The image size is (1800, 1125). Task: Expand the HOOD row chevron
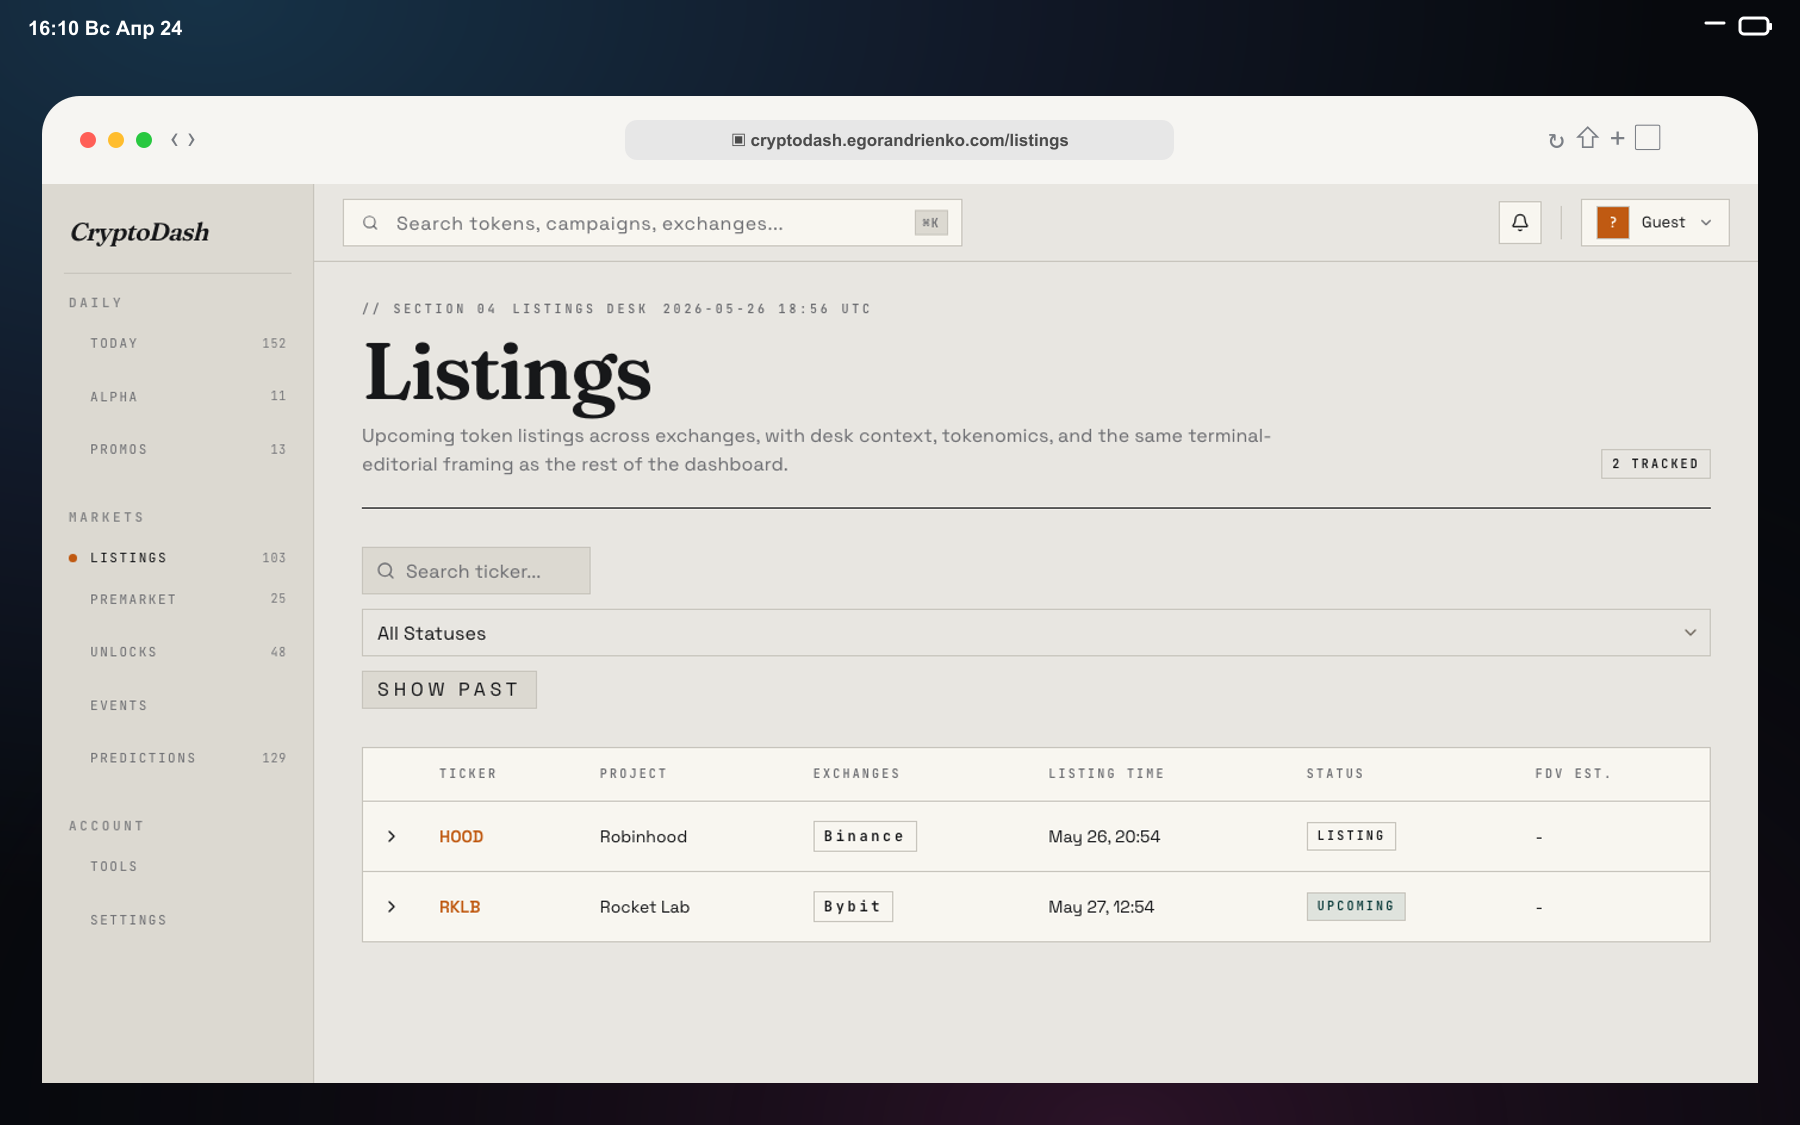coord(391,836)
